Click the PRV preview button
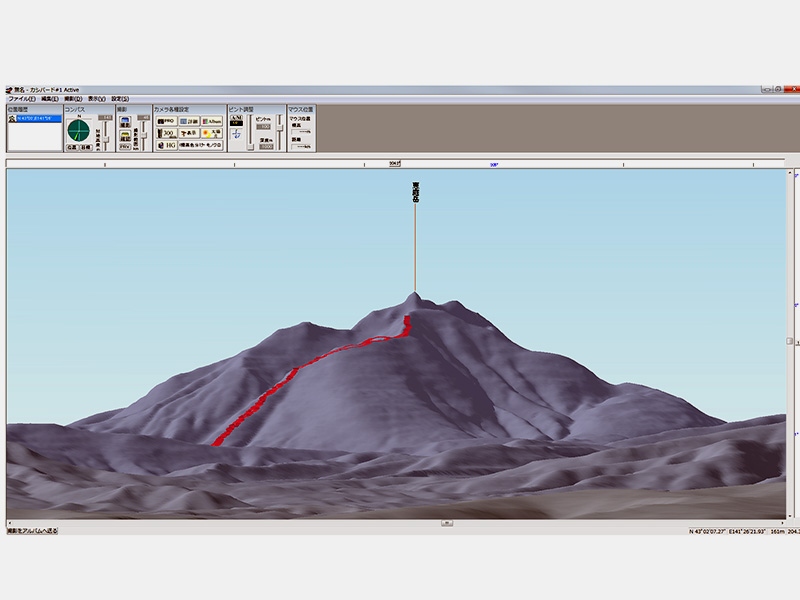800x600 pixels. pyautogui.click(x=125, y=146)
